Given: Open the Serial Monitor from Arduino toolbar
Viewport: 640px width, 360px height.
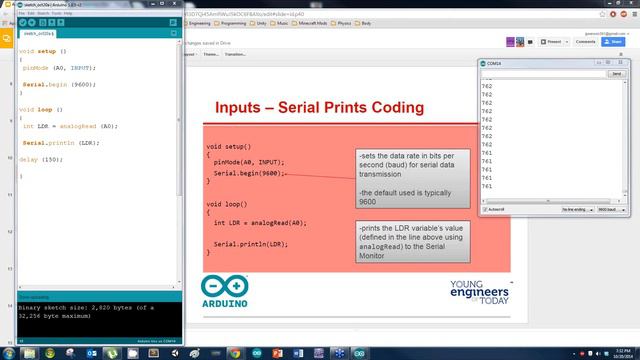Looking at the screenshot, I should (x=173, y=22).
